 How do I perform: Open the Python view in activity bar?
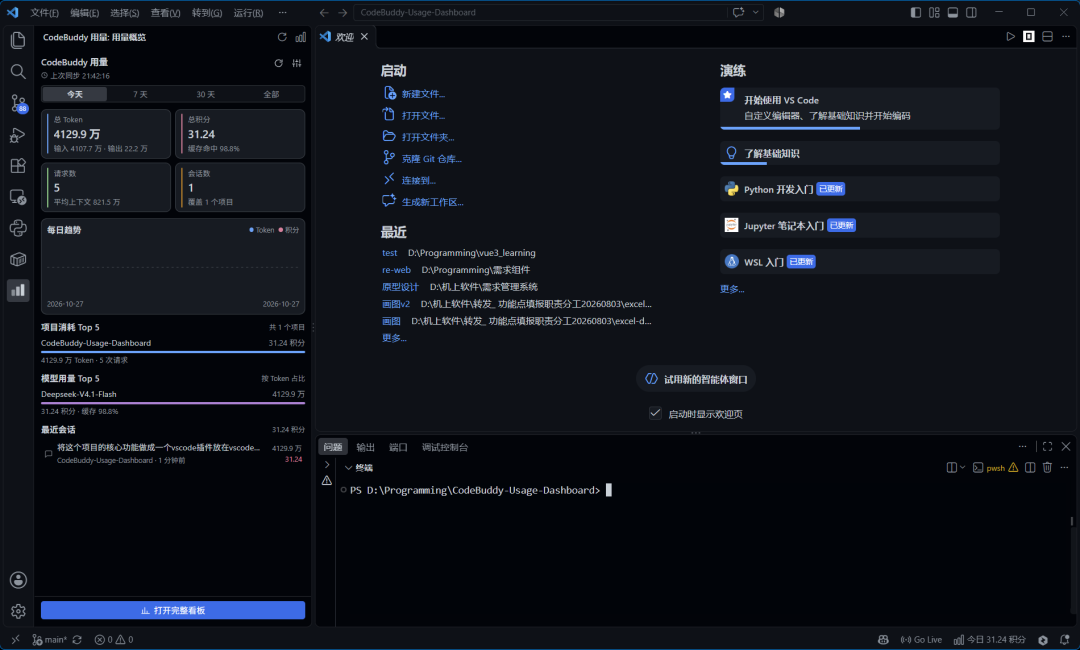tap(18, 228)
